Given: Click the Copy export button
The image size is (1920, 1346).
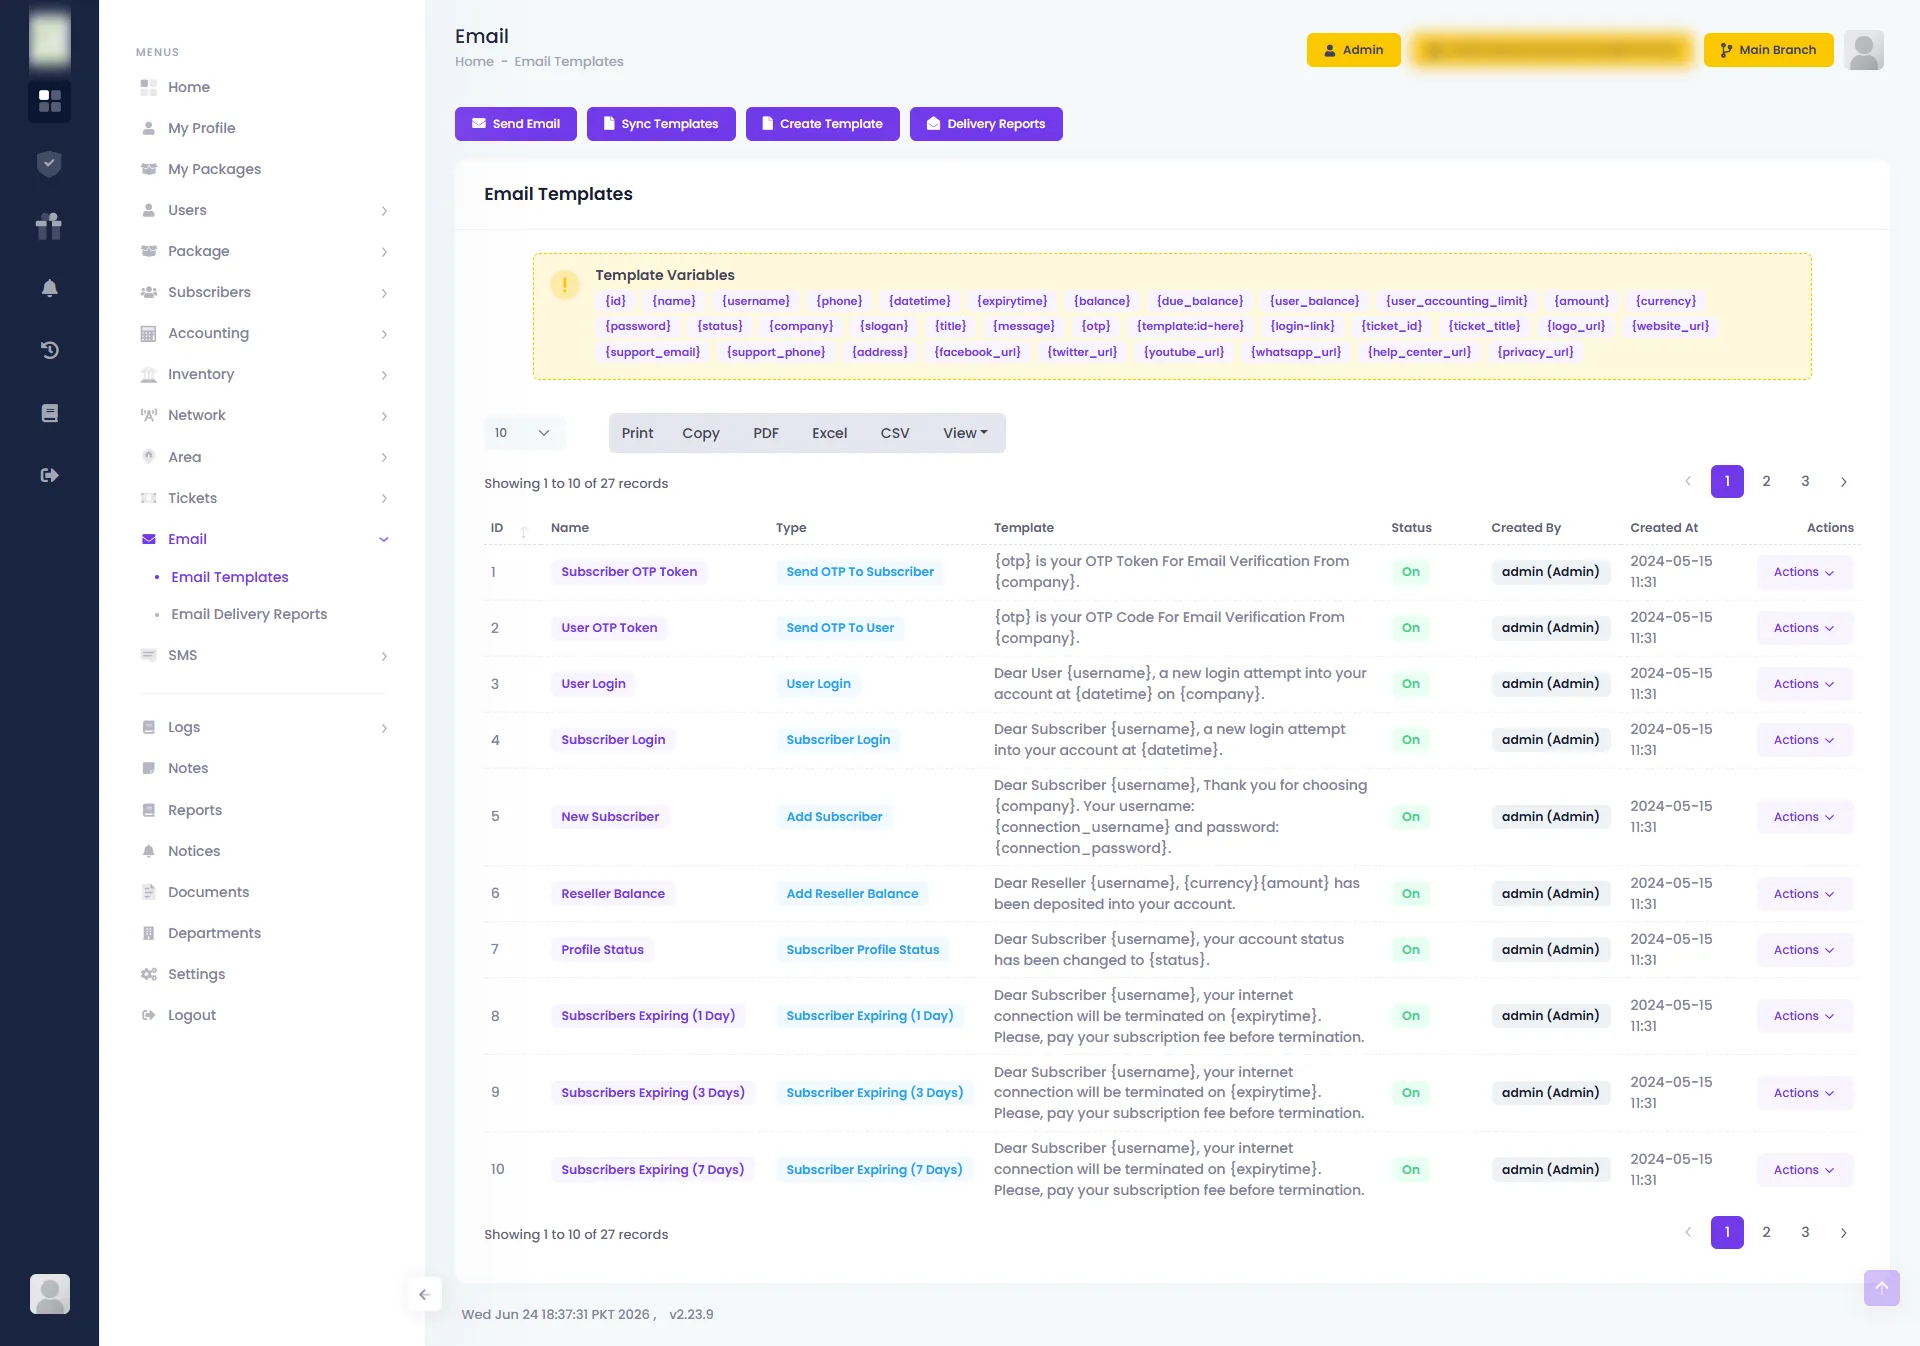Looking at the screenshot, I should point(701,433).
